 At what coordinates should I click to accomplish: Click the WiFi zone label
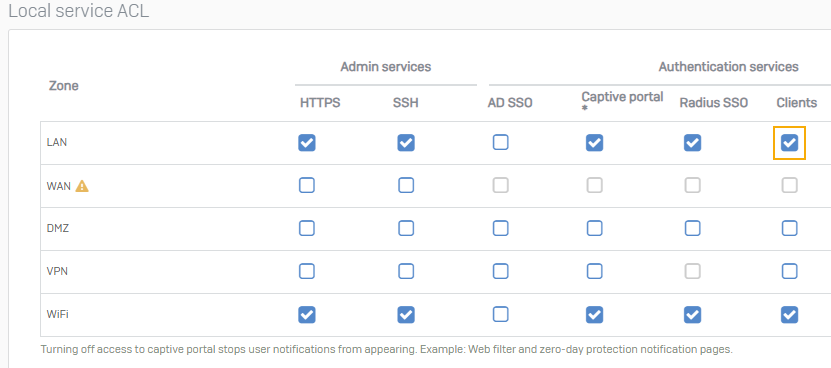point(58,314)
